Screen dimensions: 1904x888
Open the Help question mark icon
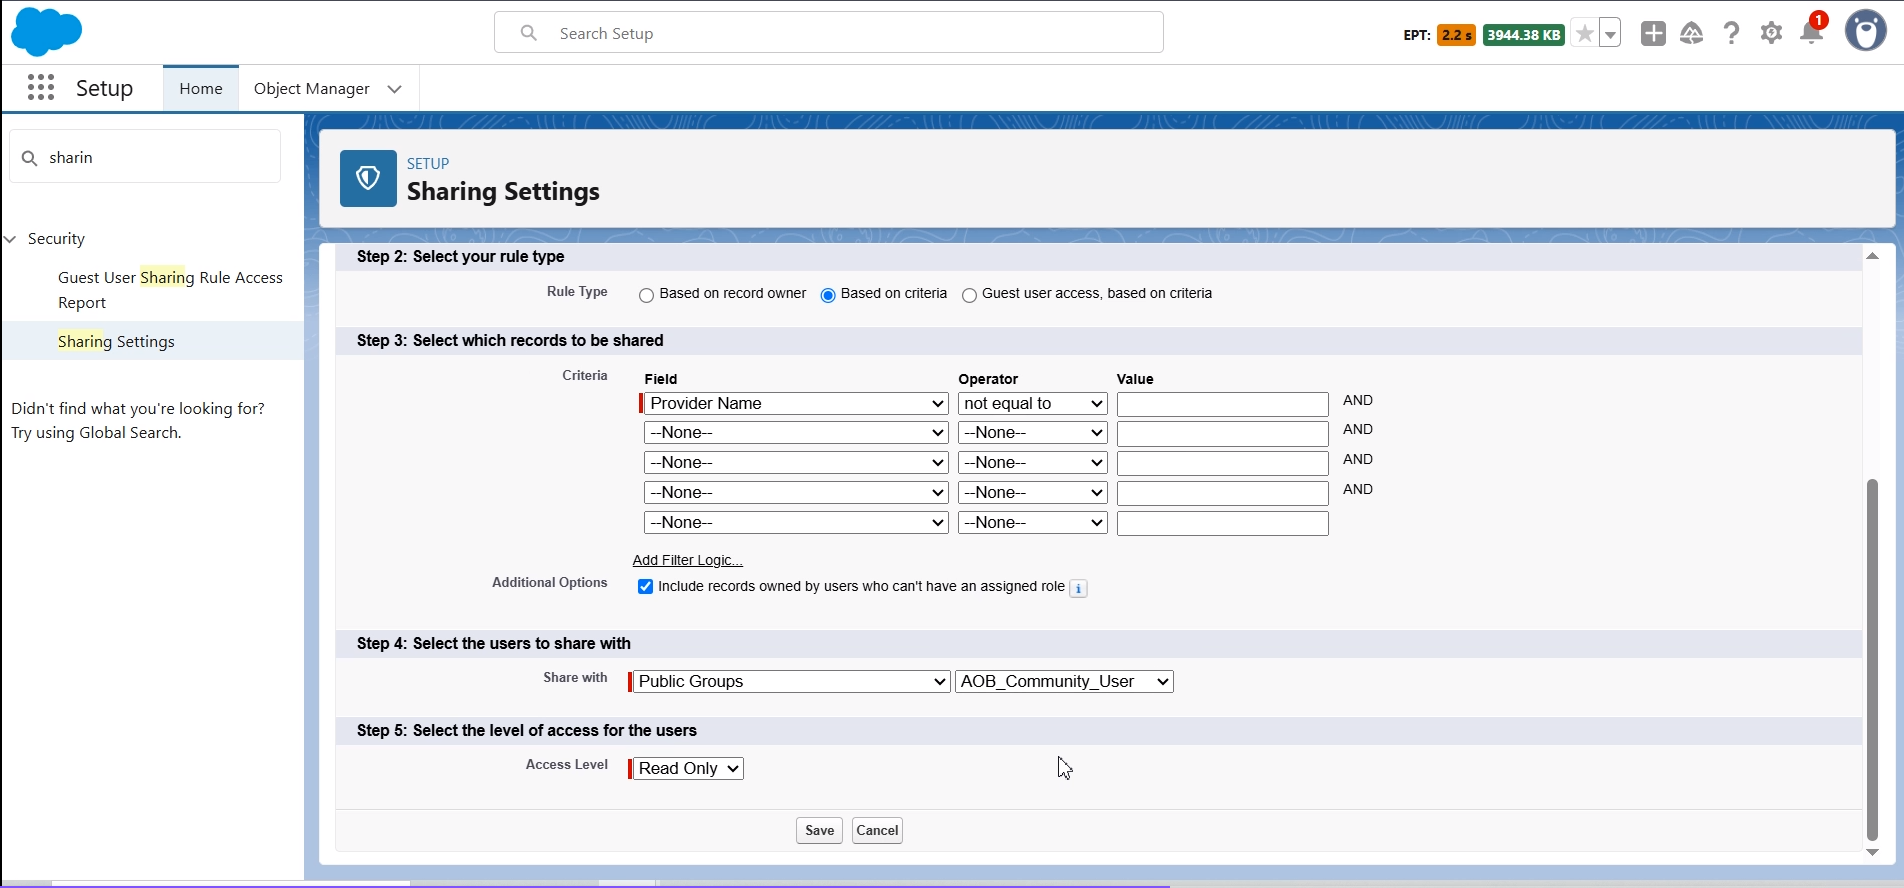[x=1732, y=34]
